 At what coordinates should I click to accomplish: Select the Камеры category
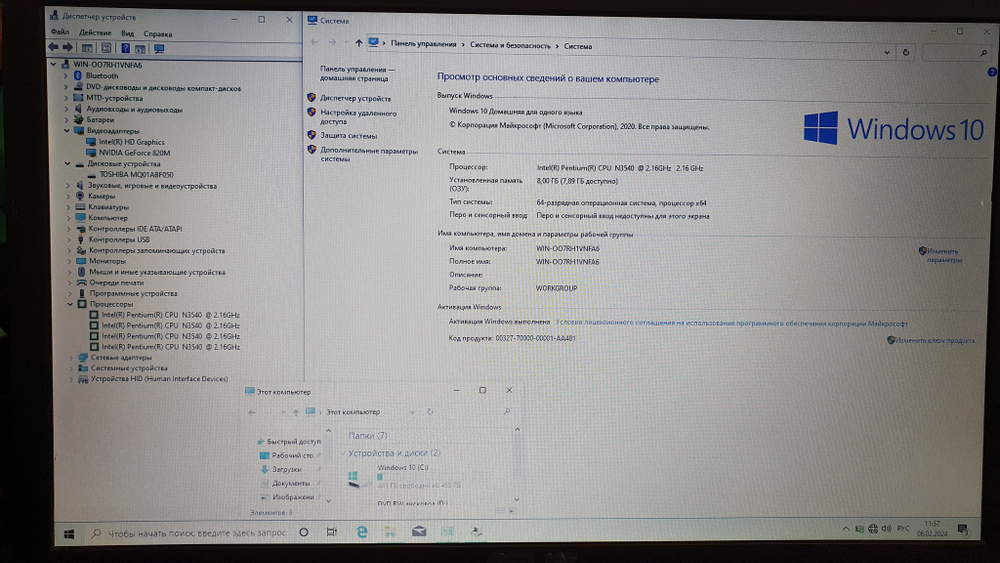point(102,196)
